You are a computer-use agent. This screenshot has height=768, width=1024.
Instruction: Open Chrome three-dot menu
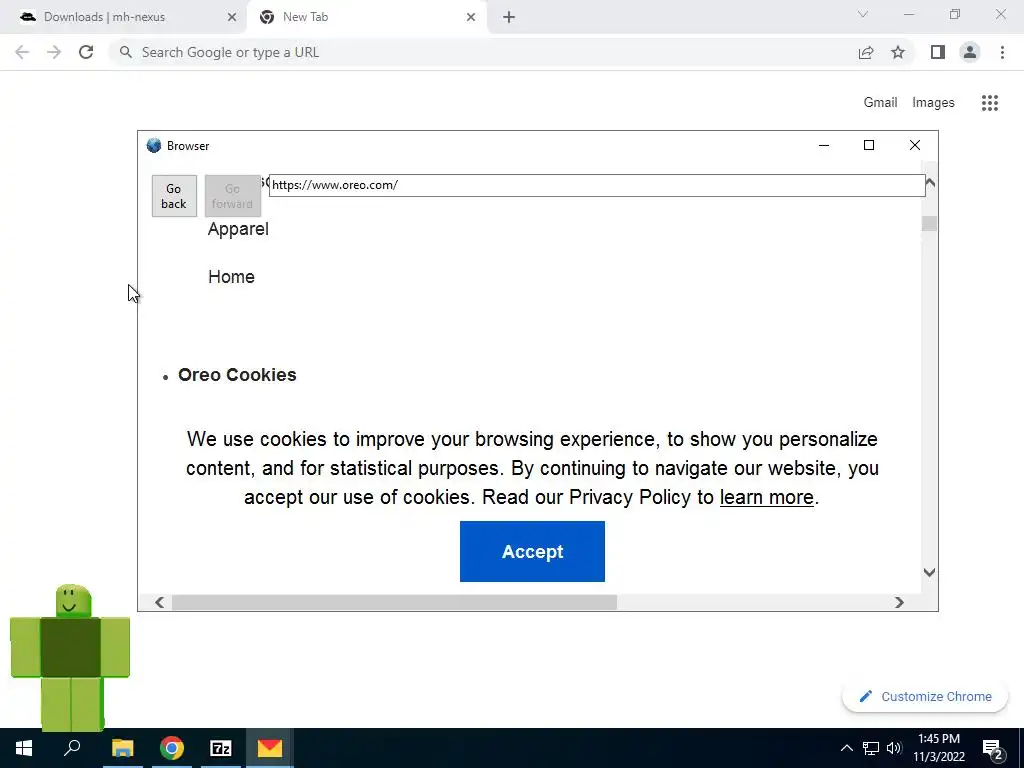(1002, 52)
